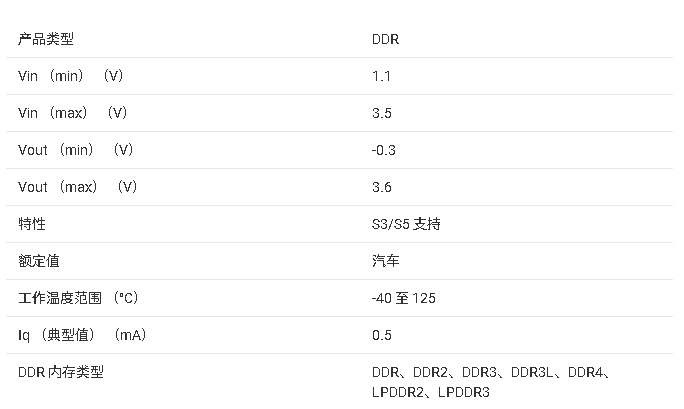This screenshot has height=409, width=684.
Task: Click the DDR 内存类型 row label
Action: tap(61, 372)
